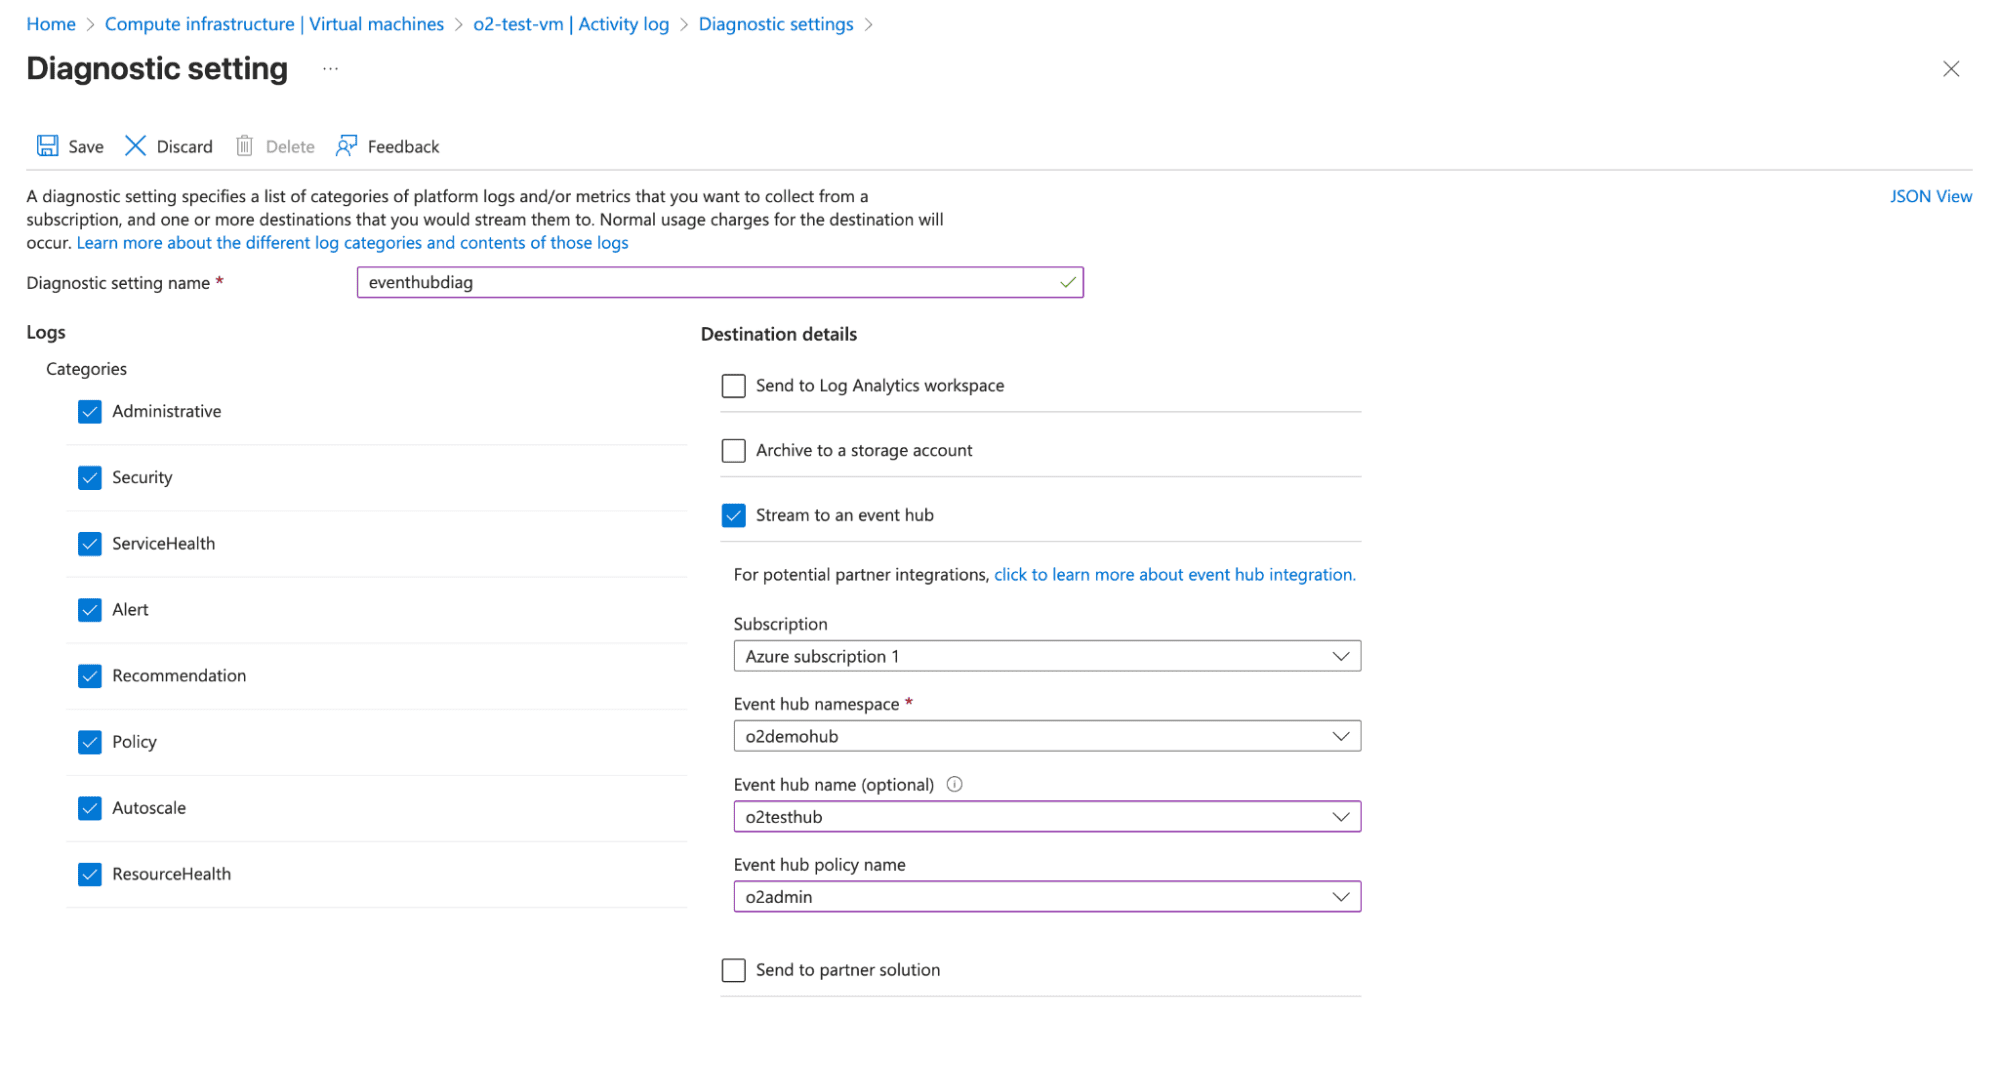The height and width of the screenshot is (1081, 1999).
Task: Open the Event hub policy name dropdown
Action: 1342,896
